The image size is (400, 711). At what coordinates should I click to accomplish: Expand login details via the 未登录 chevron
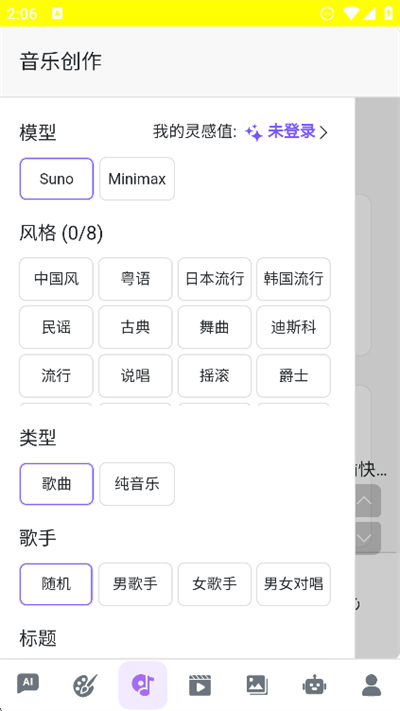(x=323, y=132)
